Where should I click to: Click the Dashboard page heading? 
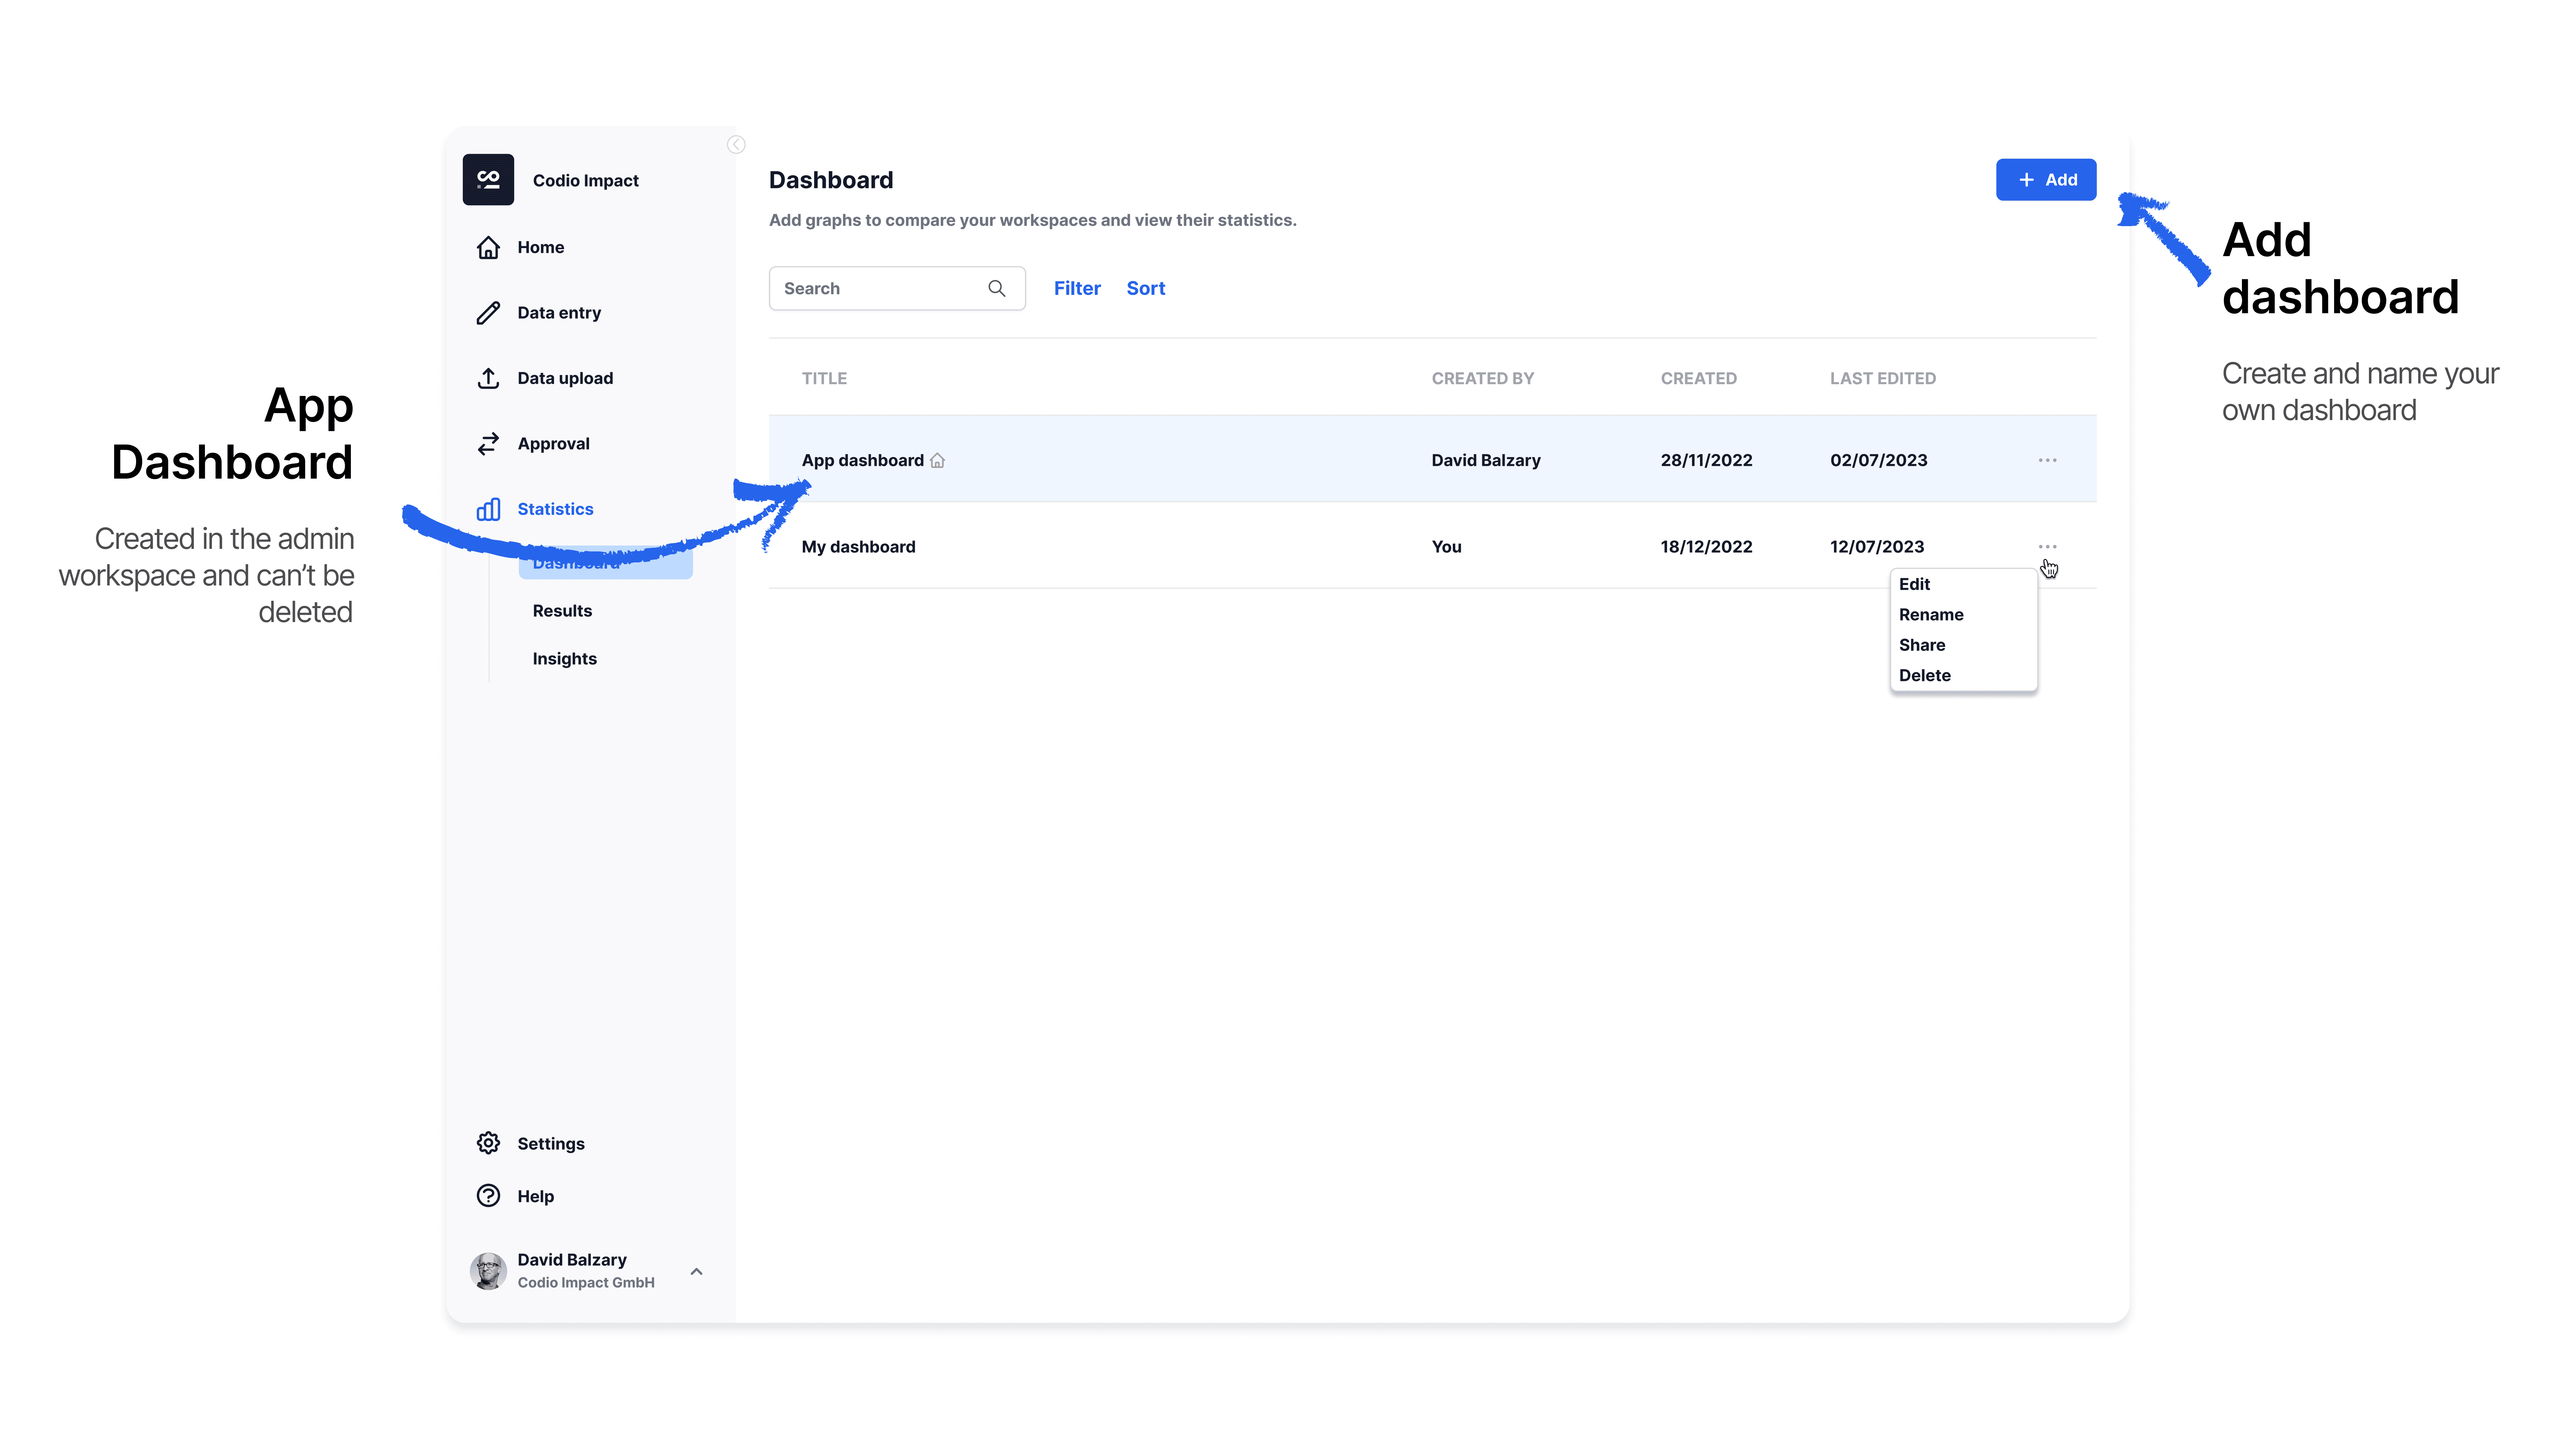click(x=831, y=180)
